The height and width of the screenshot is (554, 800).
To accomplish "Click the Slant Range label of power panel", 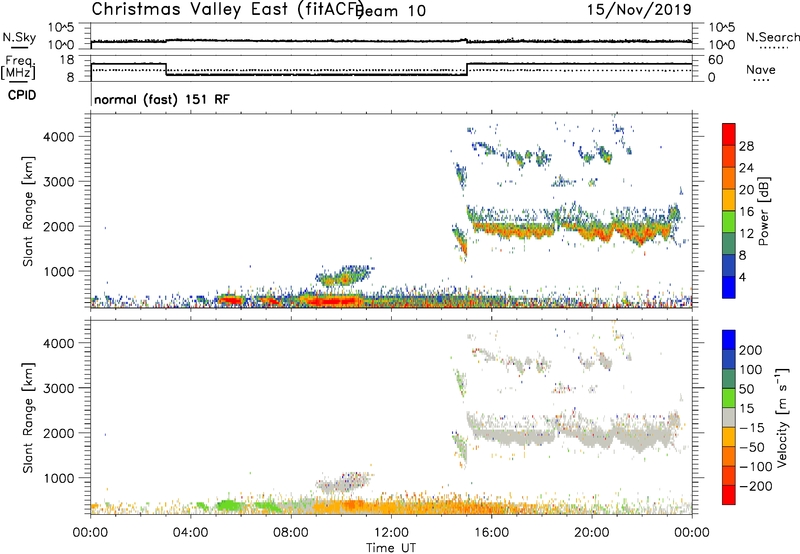I will coord(28,211).
